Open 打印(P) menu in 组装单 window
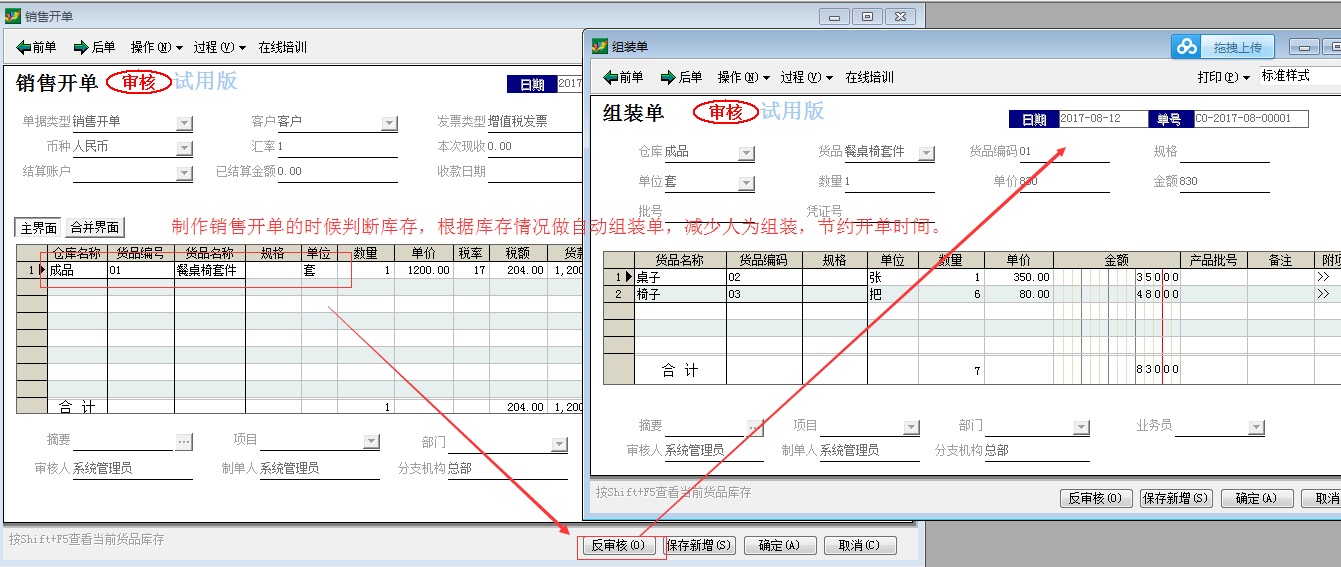The image size is (1341, 567). 1224,77
